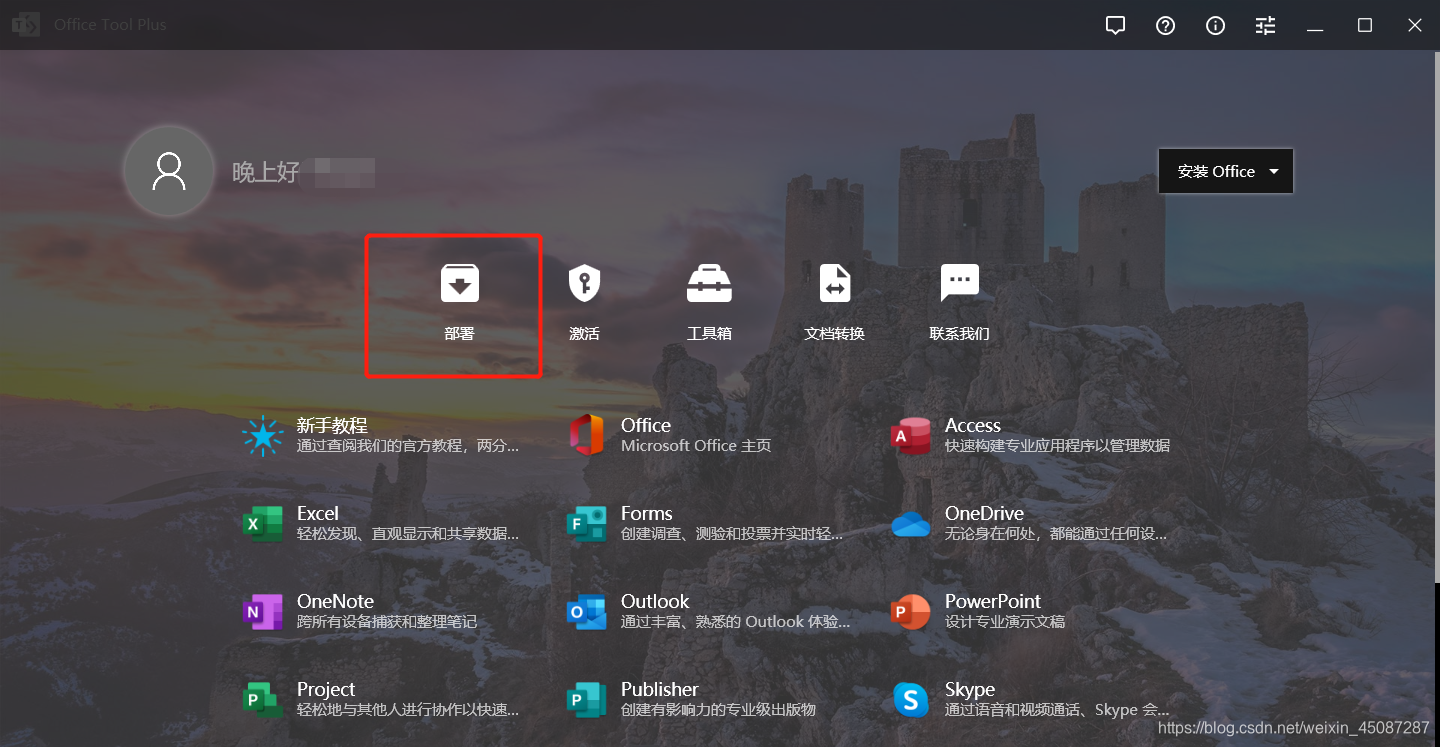
Task: Click the text '创建有影响力的专业级出版物'
Action: click(x=718, y=709)
